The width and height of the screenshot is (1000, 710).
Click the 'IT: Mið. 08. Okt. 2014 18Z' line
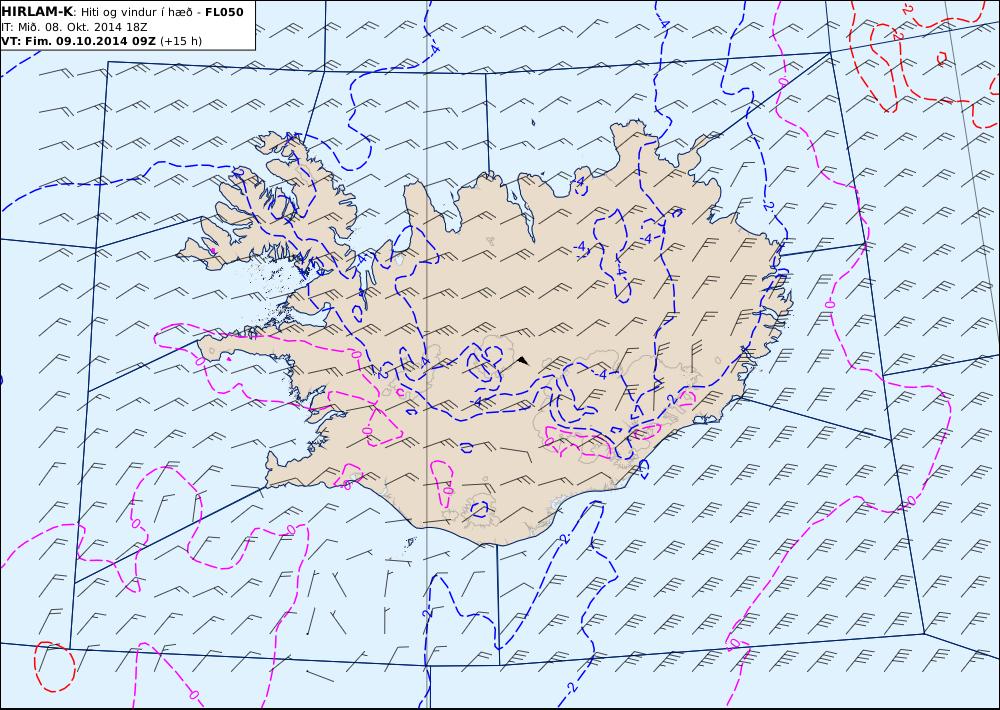point(74,27)
